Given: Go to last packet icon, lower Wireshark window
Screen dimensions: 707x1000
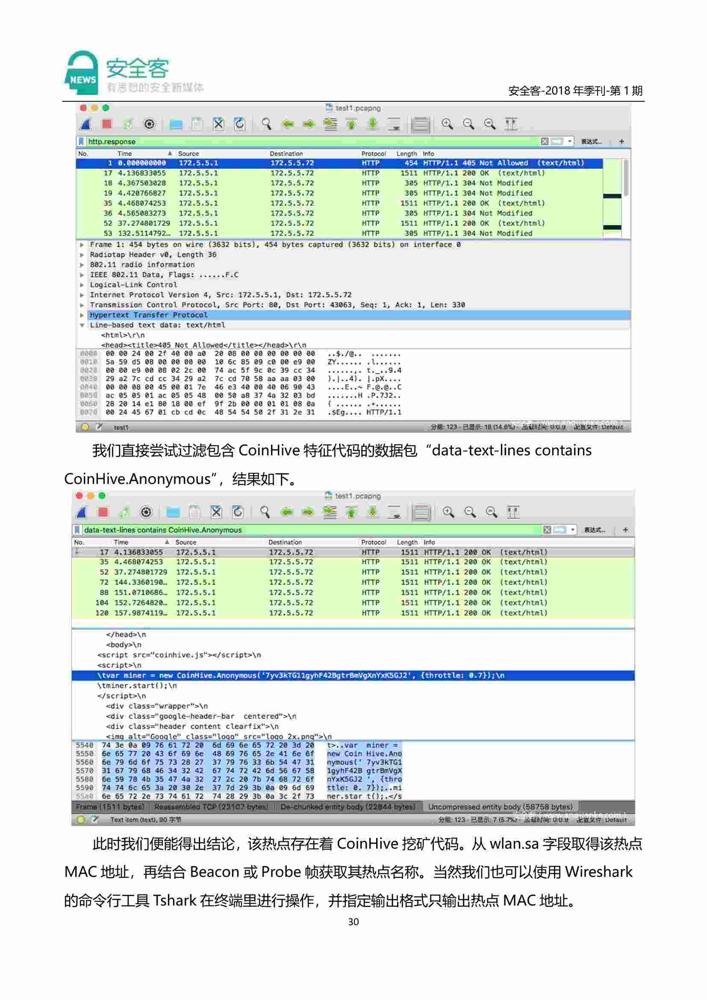Looking at the screenshot, I should point(372,511).
